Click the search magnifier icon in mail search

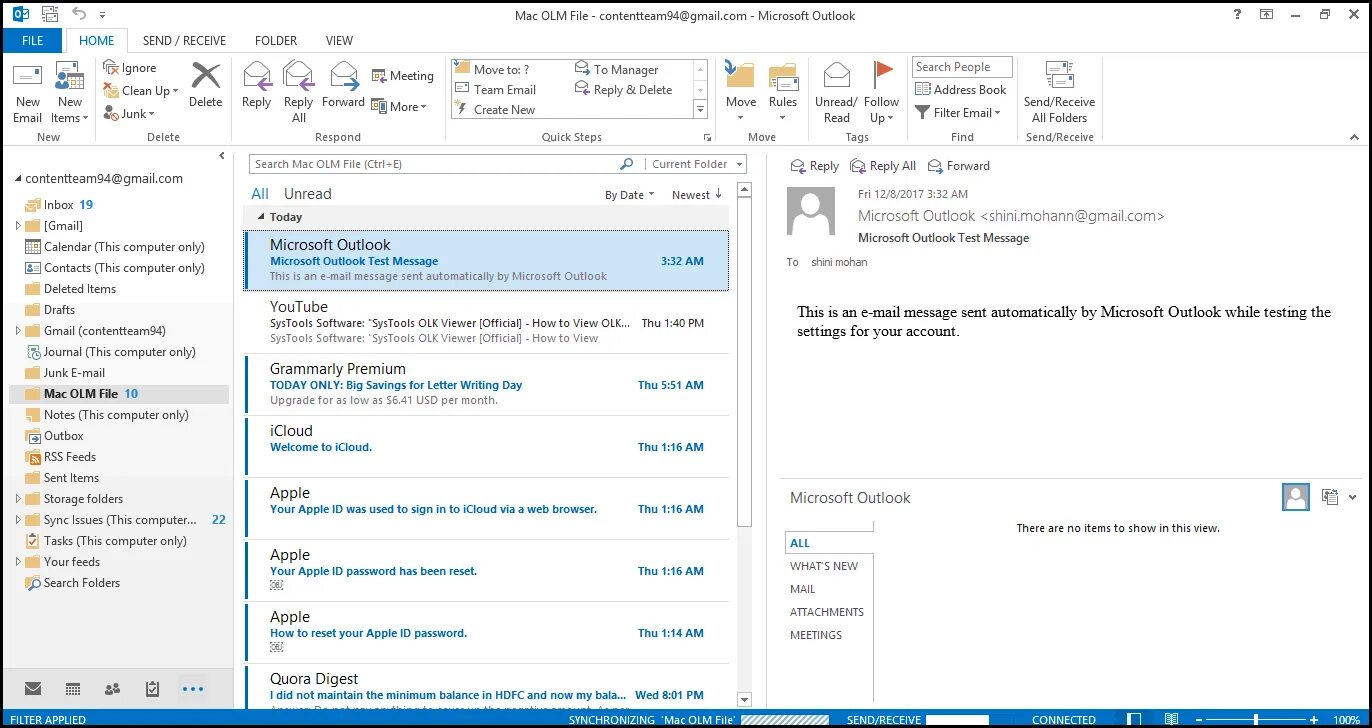click(627, 164)
